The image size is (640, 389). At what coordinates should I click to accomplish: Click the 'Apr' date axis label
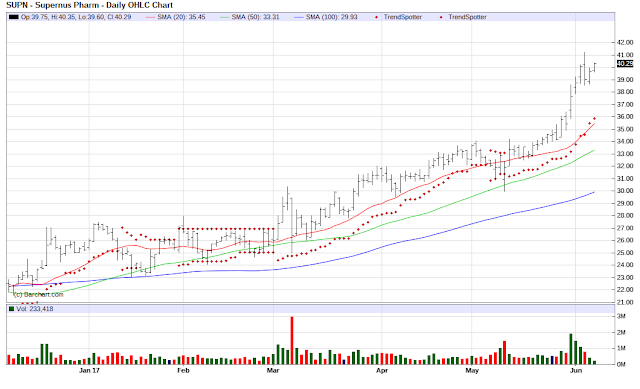[382, 371]
